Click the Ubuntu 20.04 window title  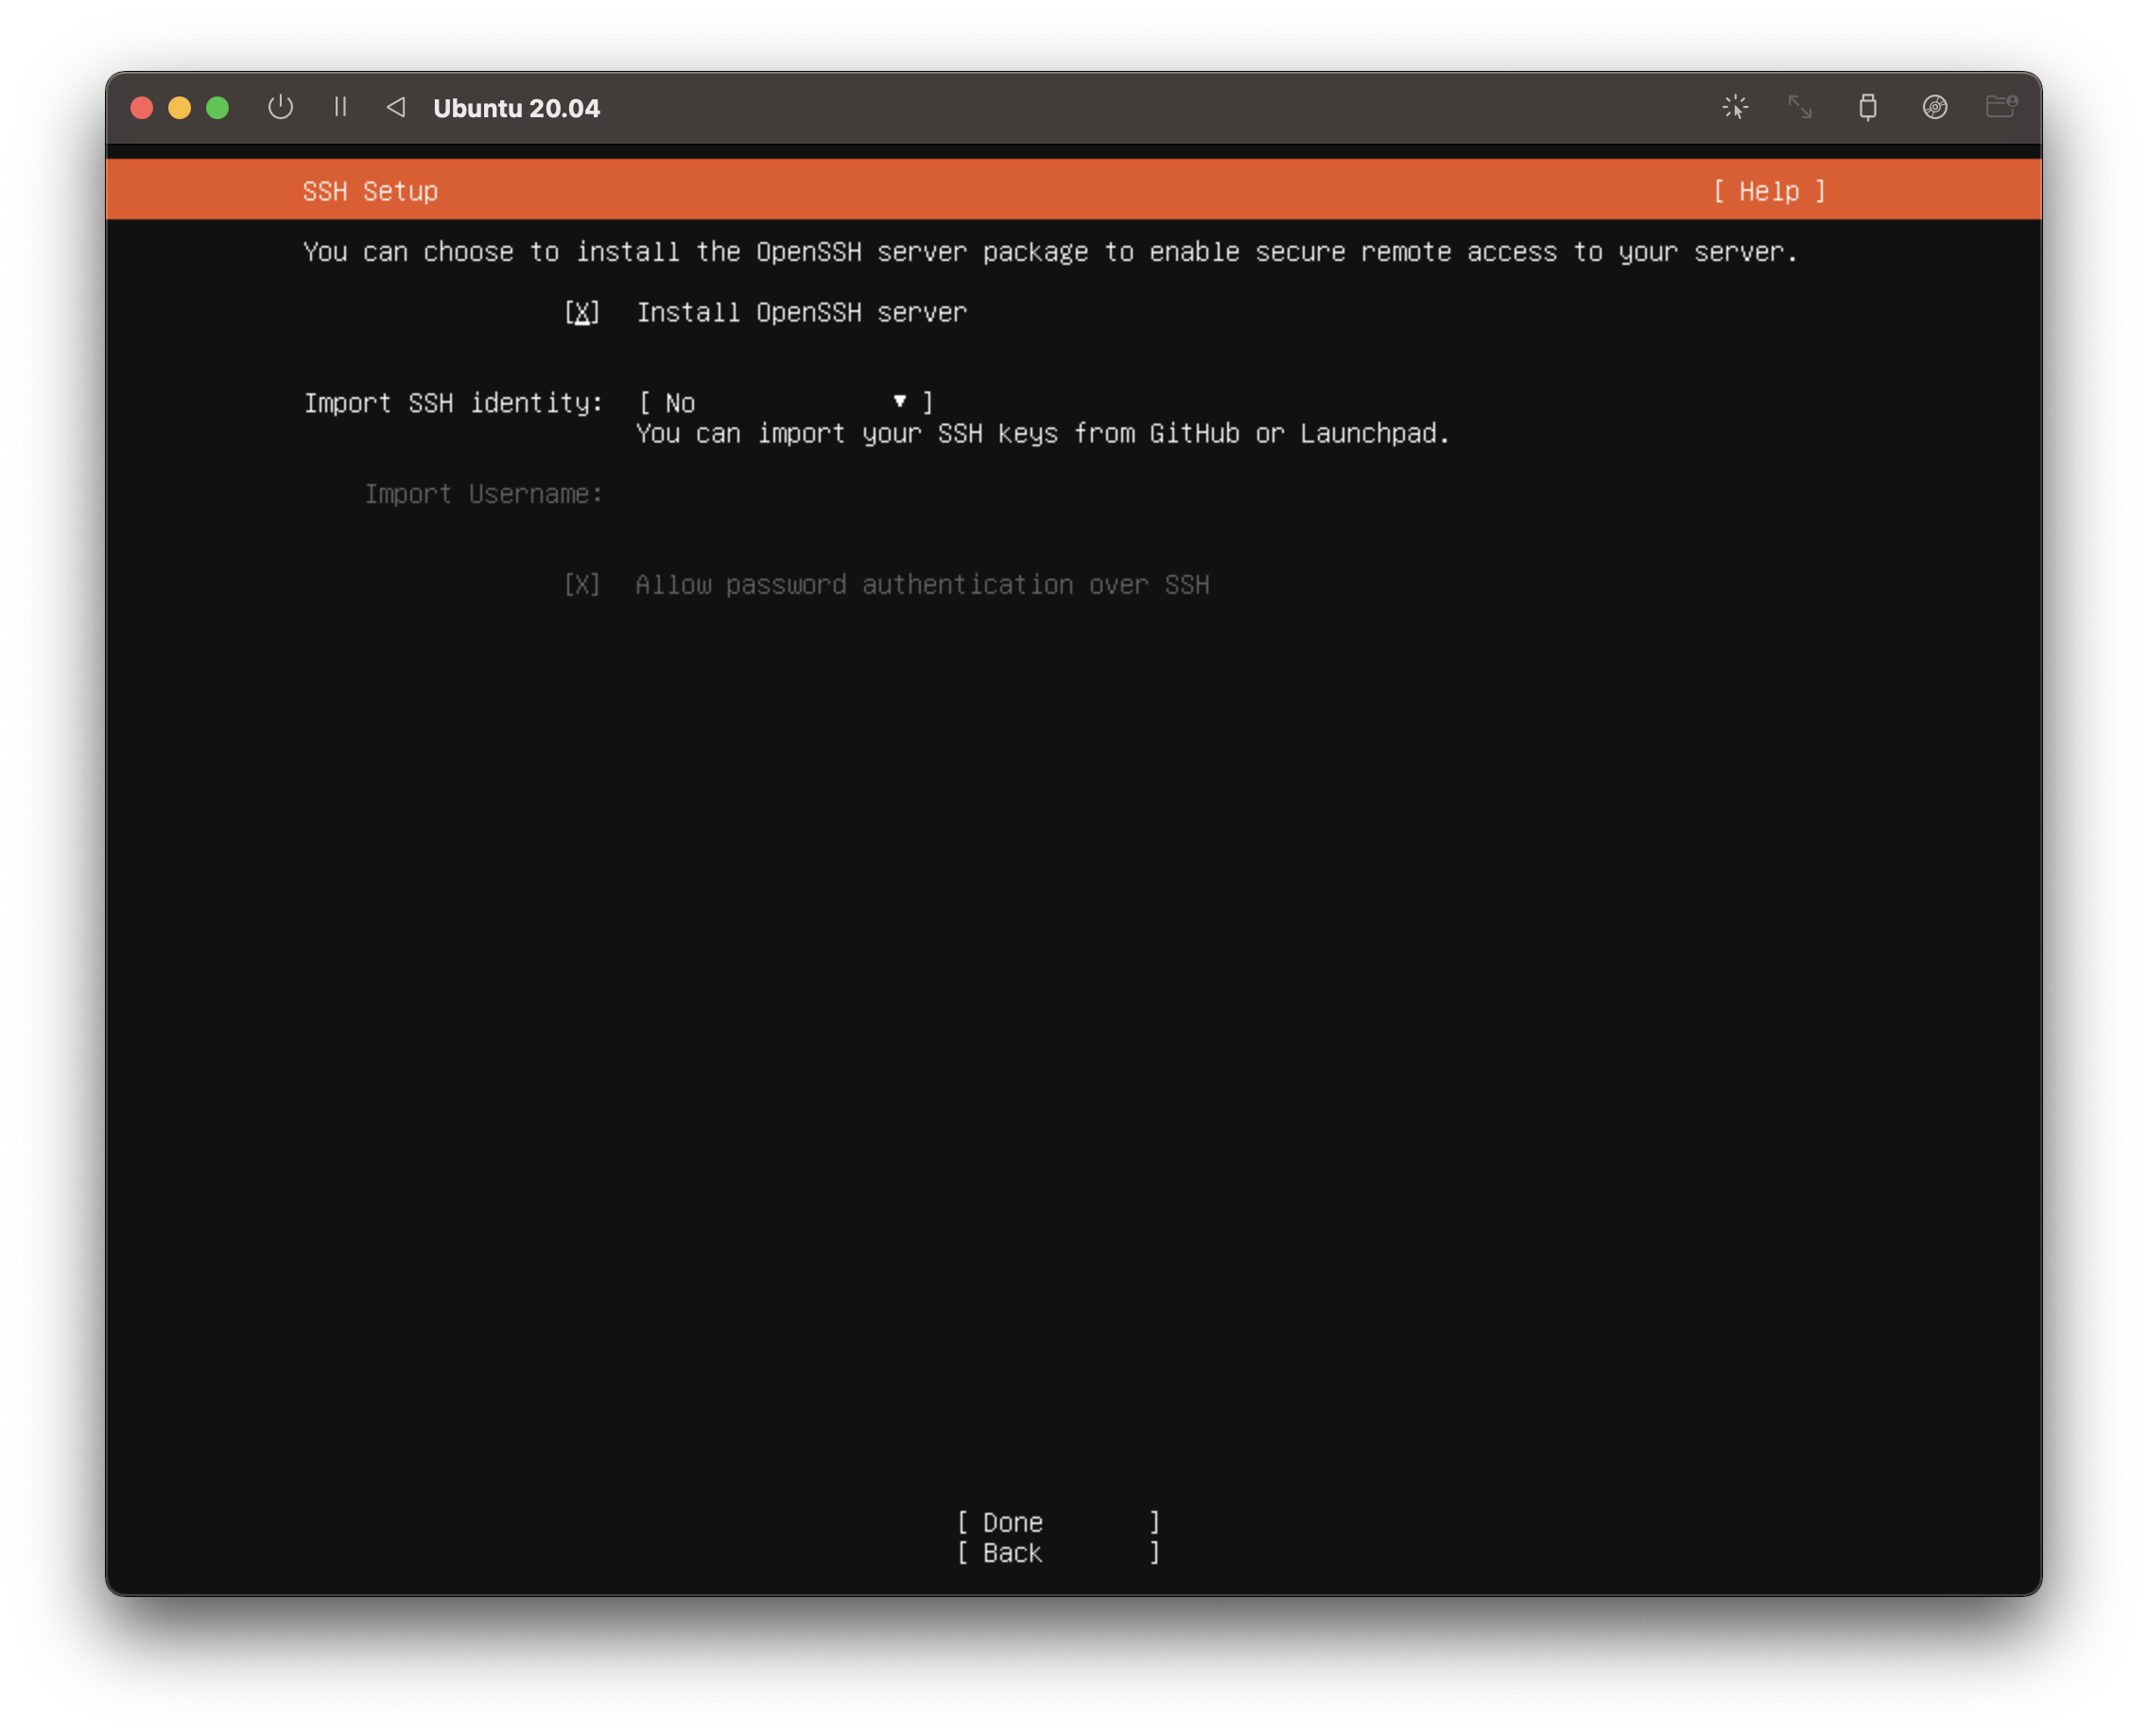pyautogui.click(x=516, y=108)
